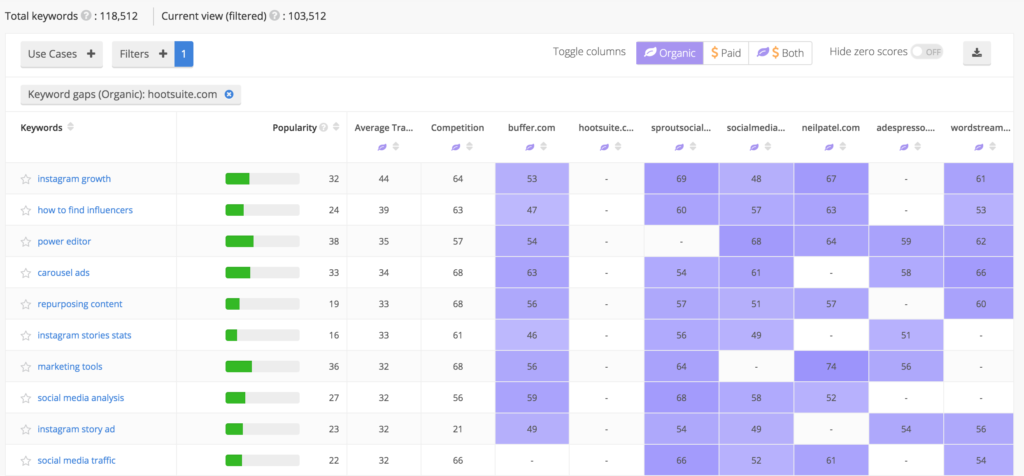Star the 'marketing tools' keyword

pyautogui.click(x=25, y=367)
